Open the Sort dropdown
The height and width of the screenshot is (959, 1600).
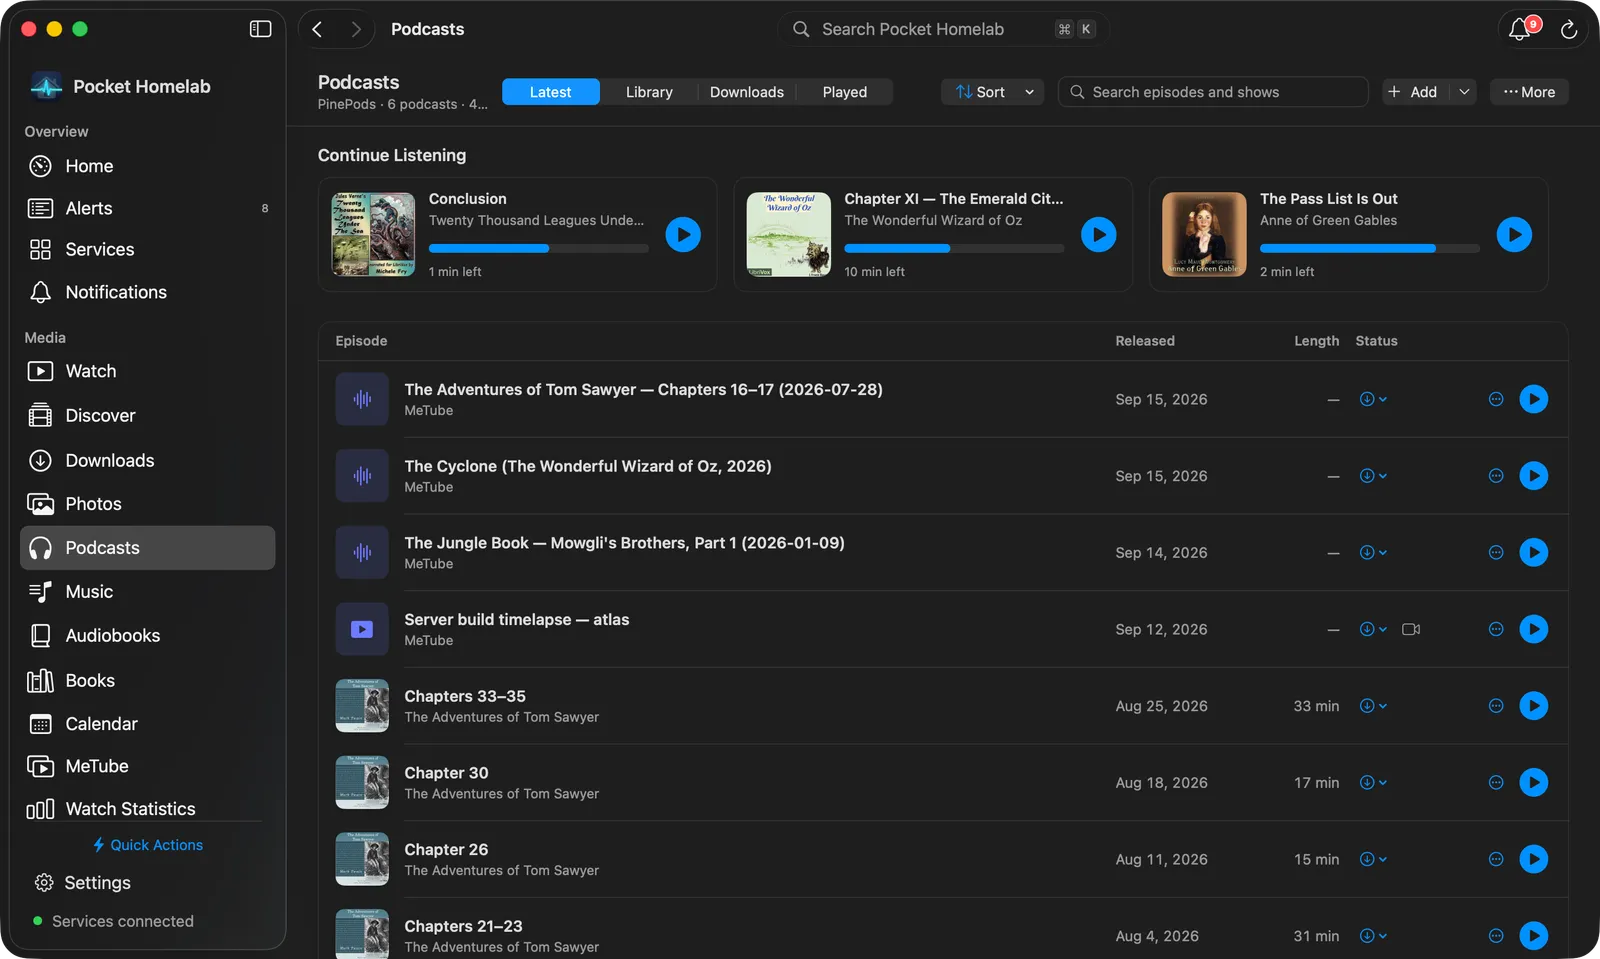[x=992, y=92]
